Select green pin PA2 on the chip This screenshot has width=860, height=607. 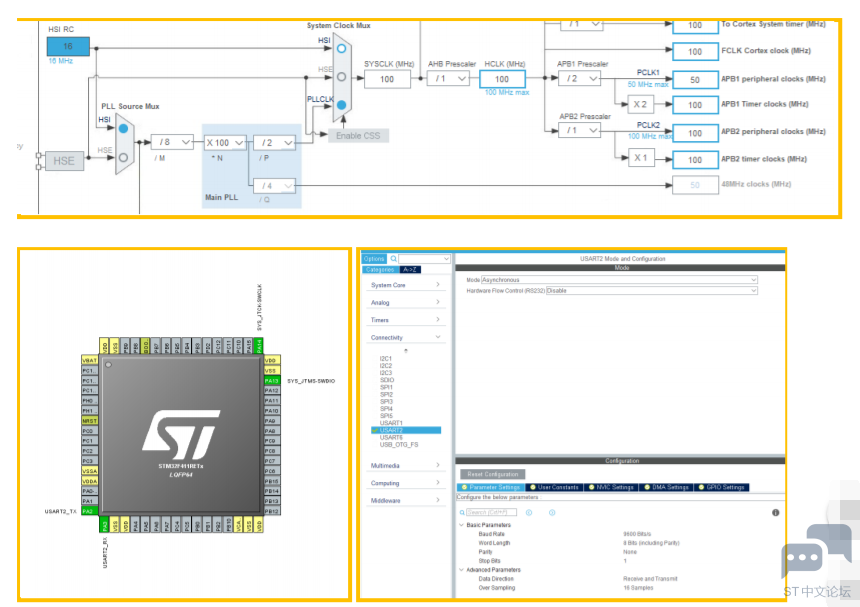click(x=89, y=511)
